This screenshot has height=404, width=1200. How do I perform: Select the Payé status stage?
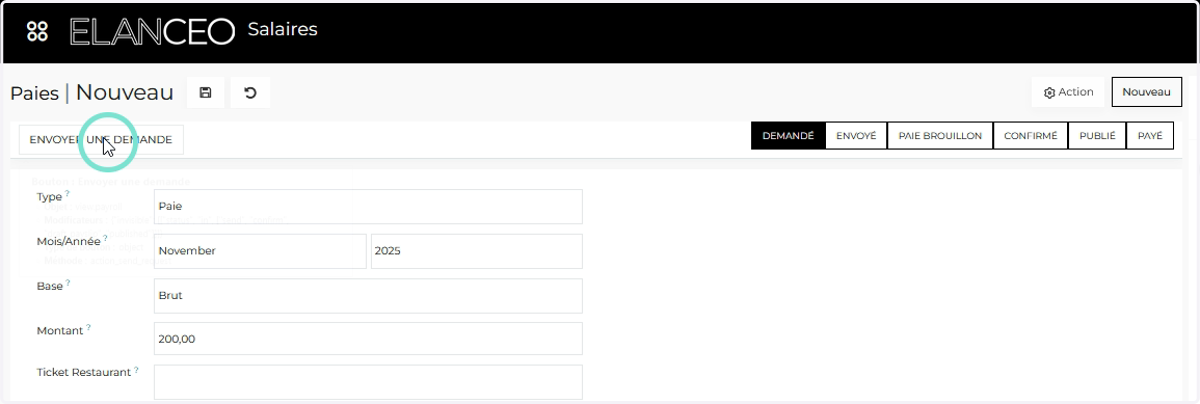1150,136
